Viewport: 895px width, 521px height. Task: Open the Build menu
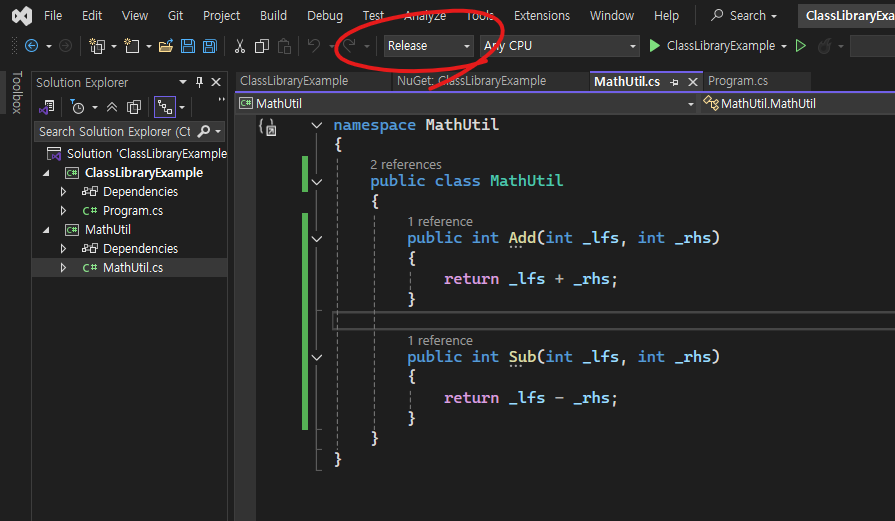point(273,15)
